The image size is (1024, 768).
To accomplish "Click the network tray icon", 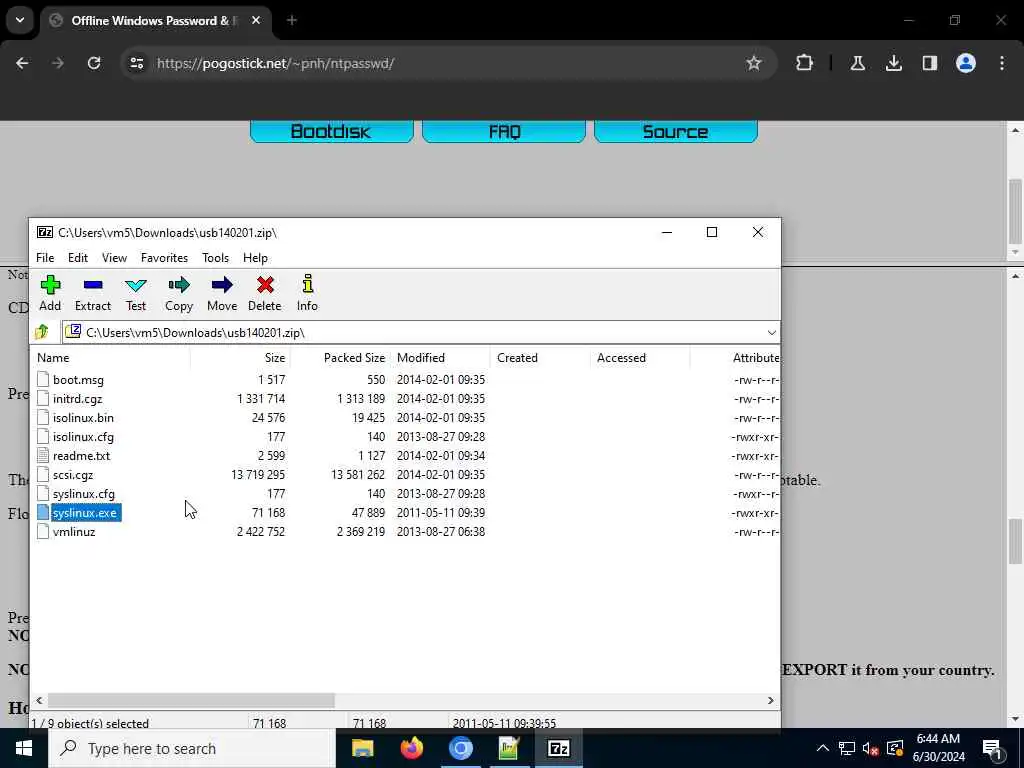I will coord(846,748).
